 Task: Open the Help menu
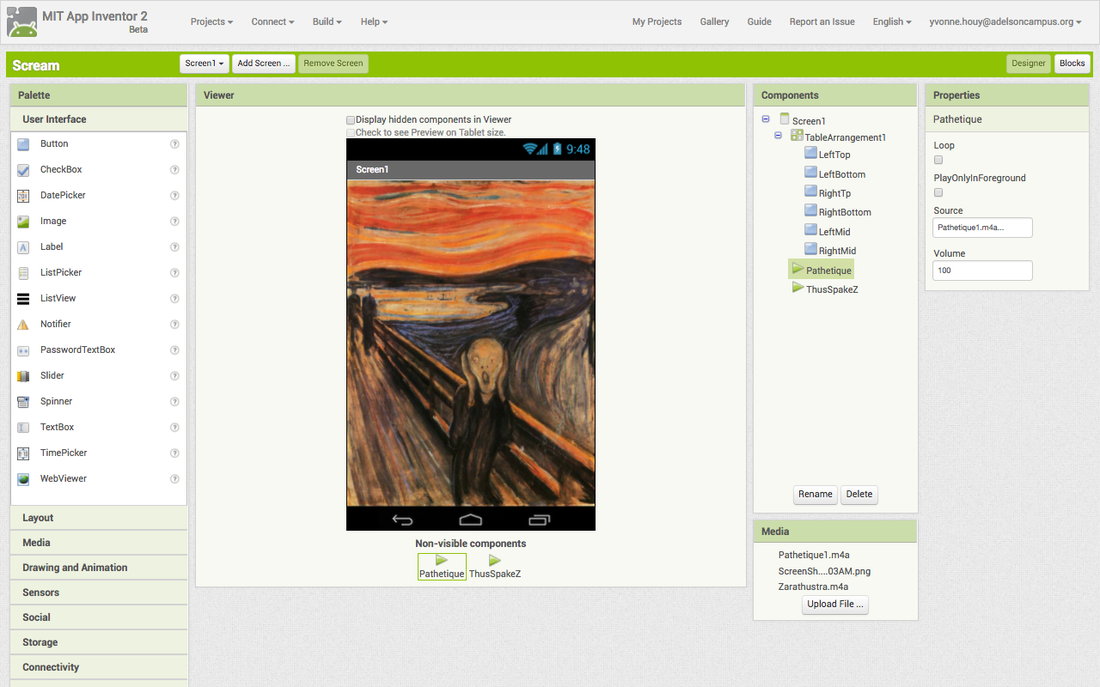pos(374,22)
